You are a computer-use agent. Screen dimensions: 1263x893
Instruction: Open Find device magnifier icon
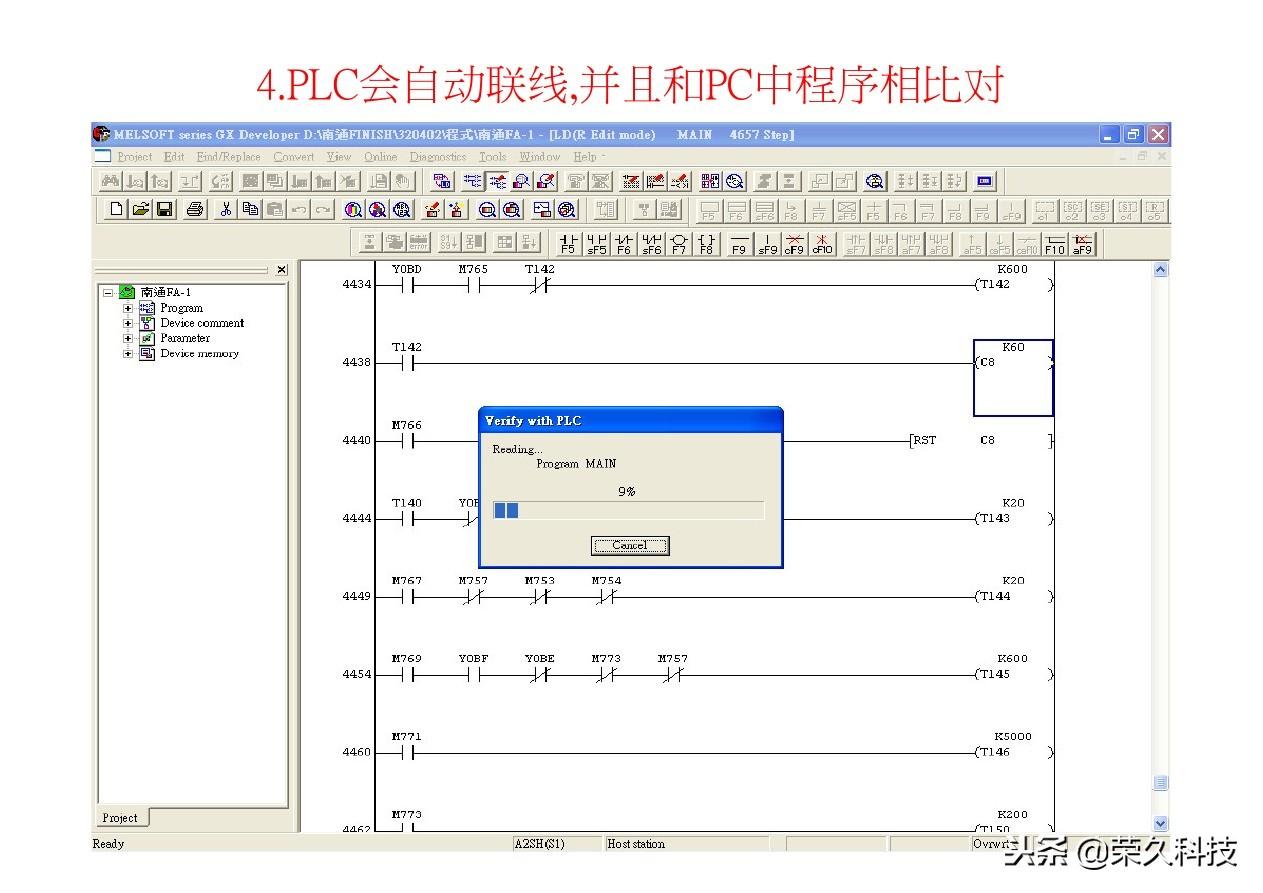click(x=352, y=209)
